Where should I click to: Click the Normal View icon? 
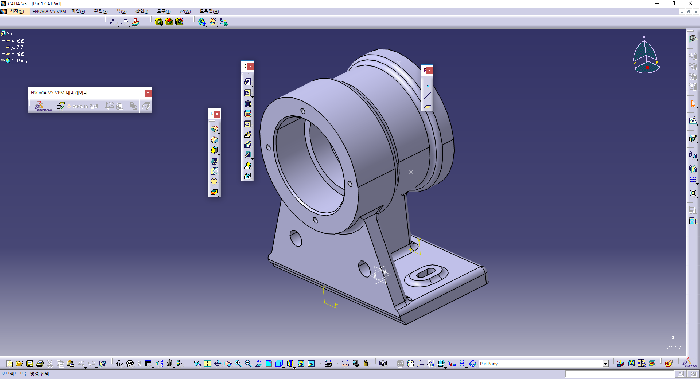coord(258,364)
